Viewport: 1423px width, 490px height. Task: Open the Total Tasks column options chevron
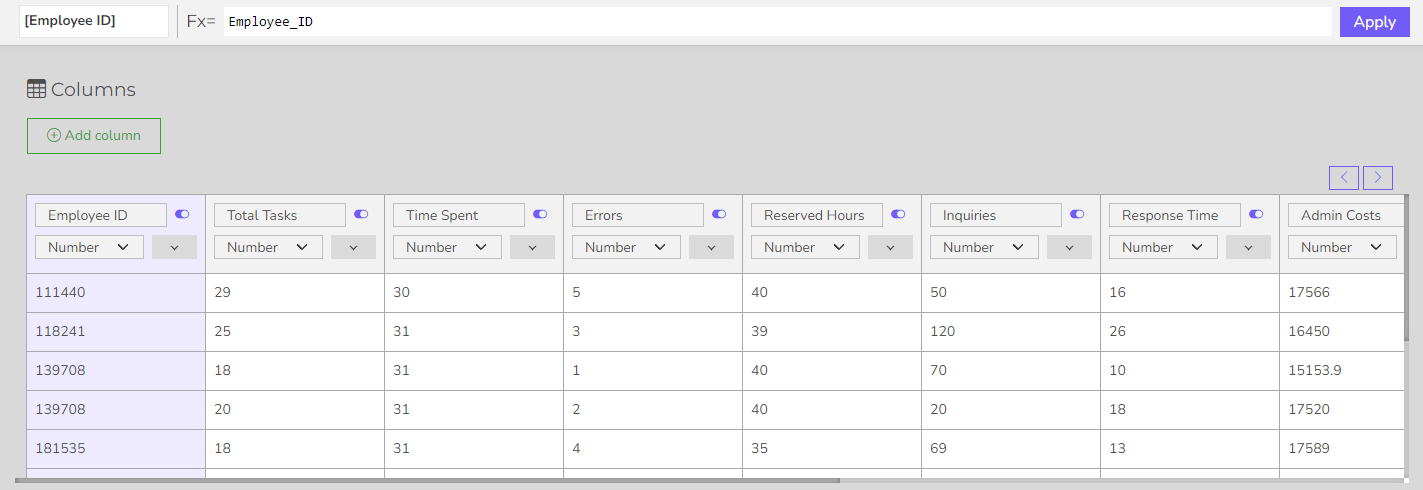[x=353, y=247]
